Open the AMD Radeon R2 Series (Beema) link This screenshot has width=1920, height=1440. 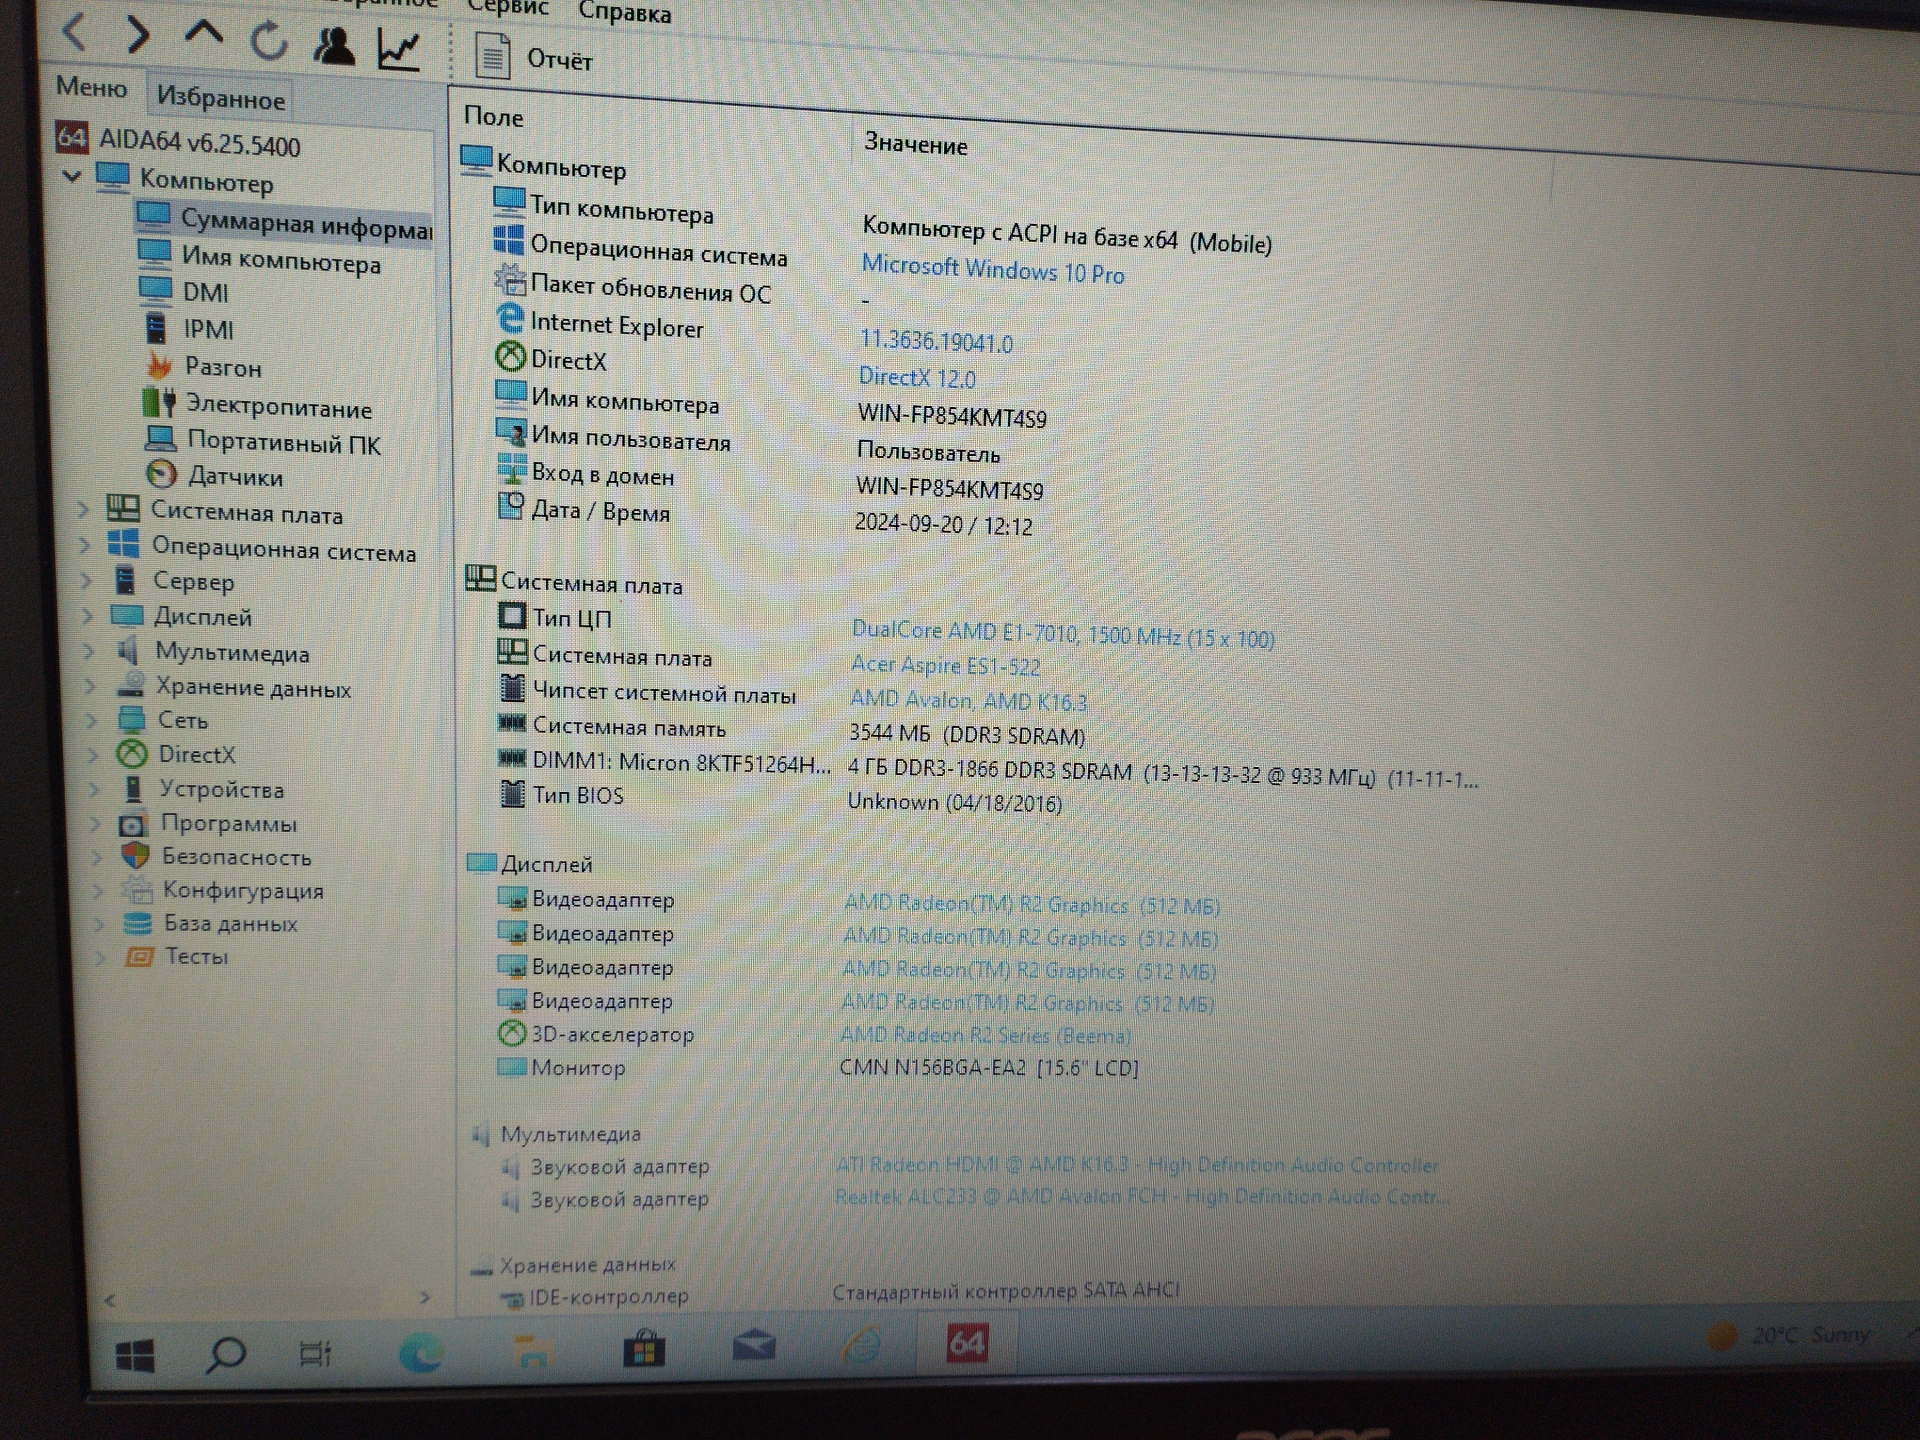coord(985,1035)
